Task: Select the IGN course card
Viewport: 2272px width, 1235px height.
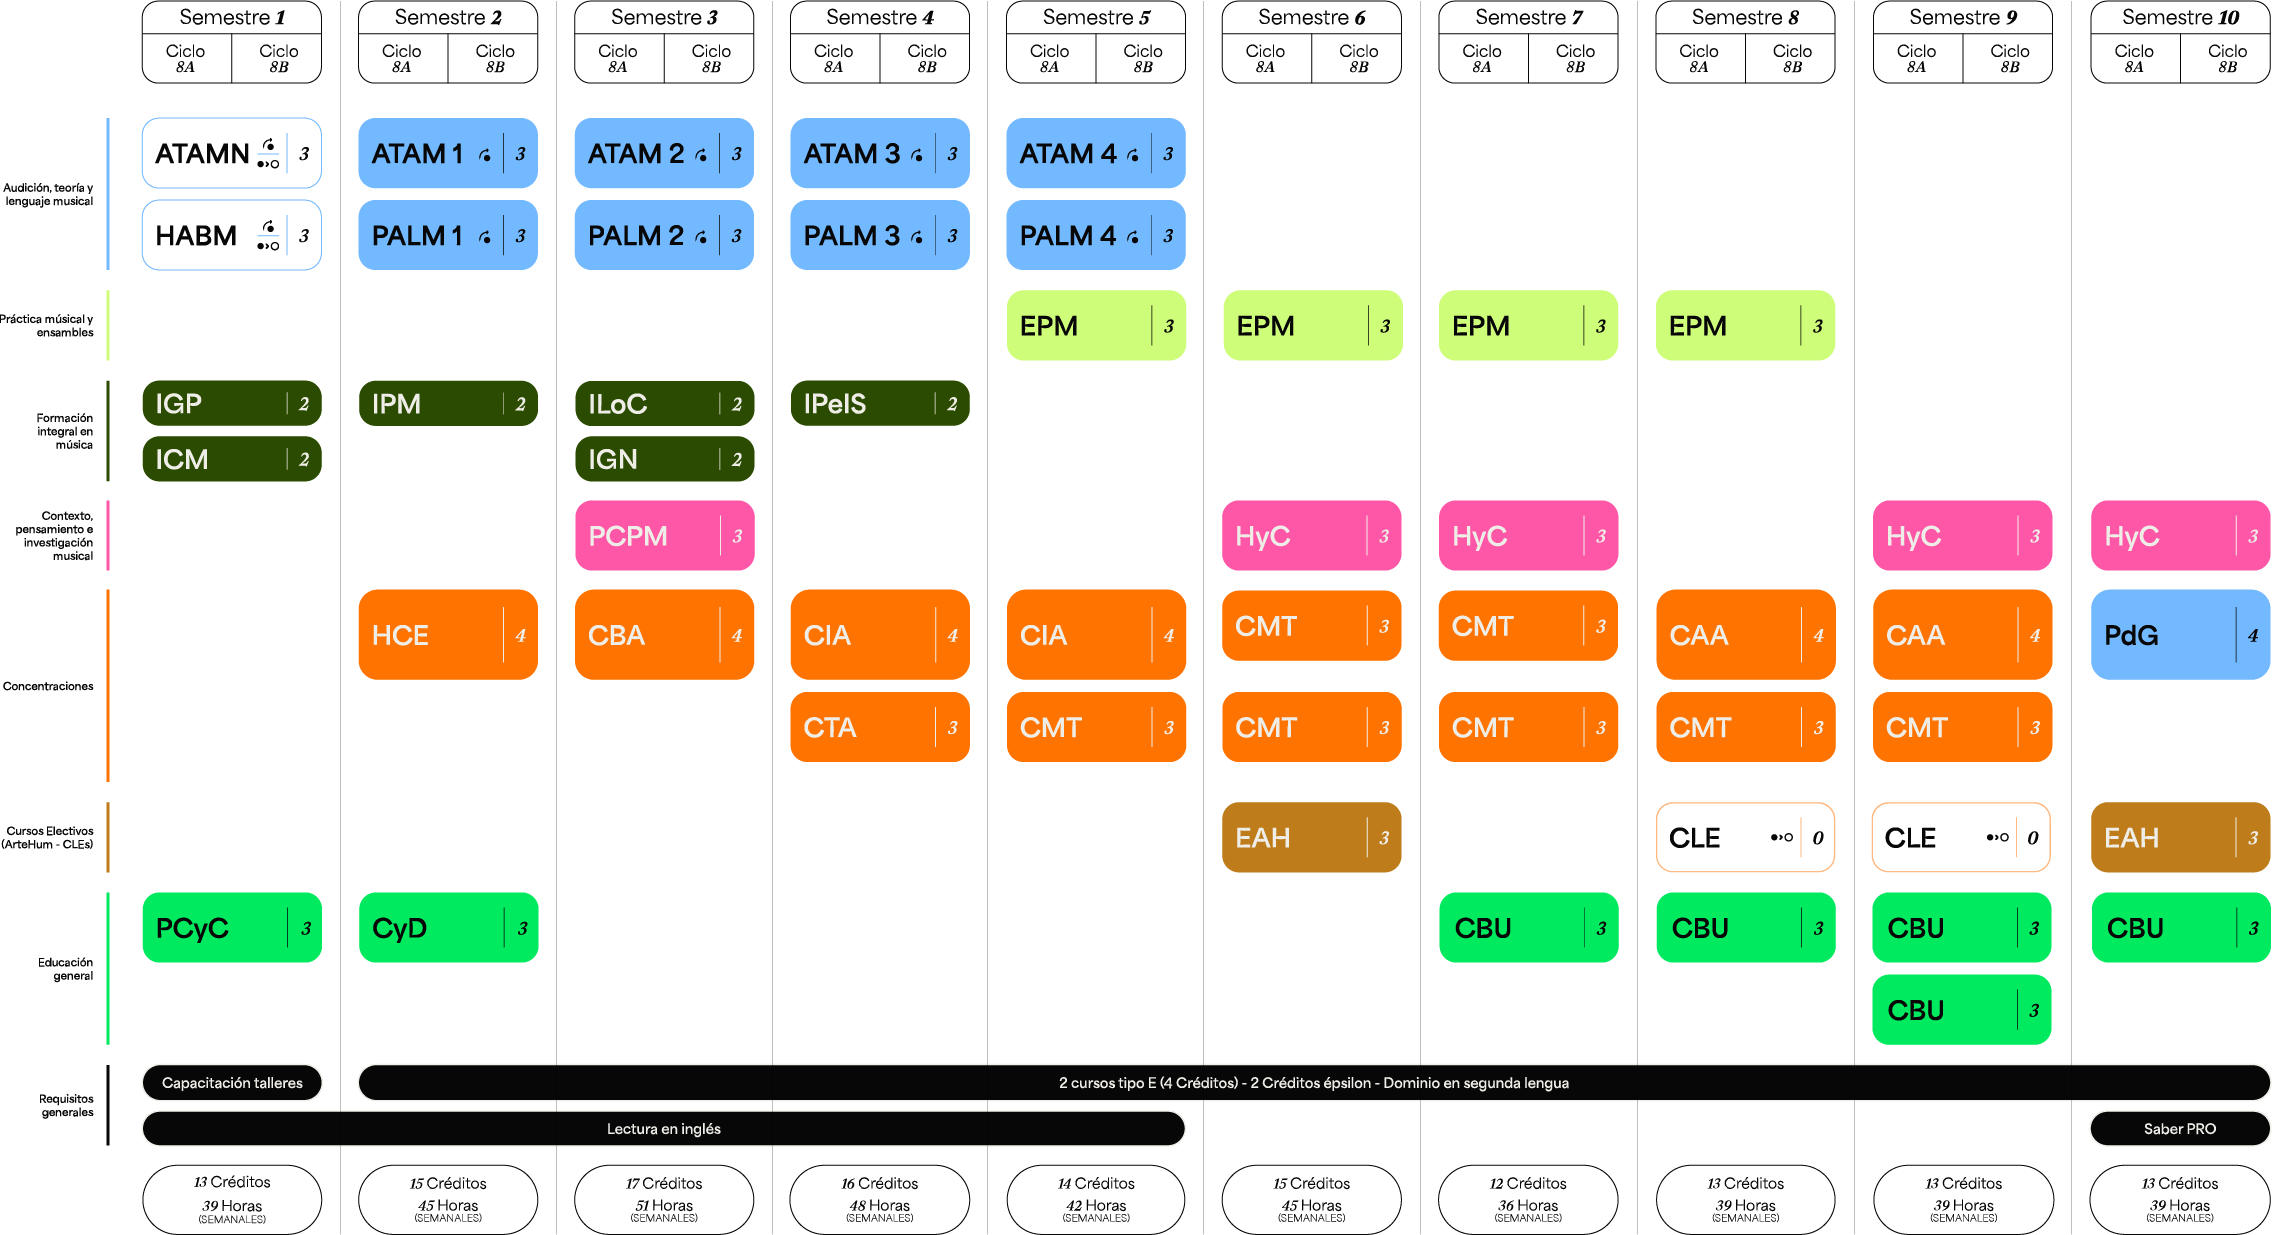Action: click(664, 459)
